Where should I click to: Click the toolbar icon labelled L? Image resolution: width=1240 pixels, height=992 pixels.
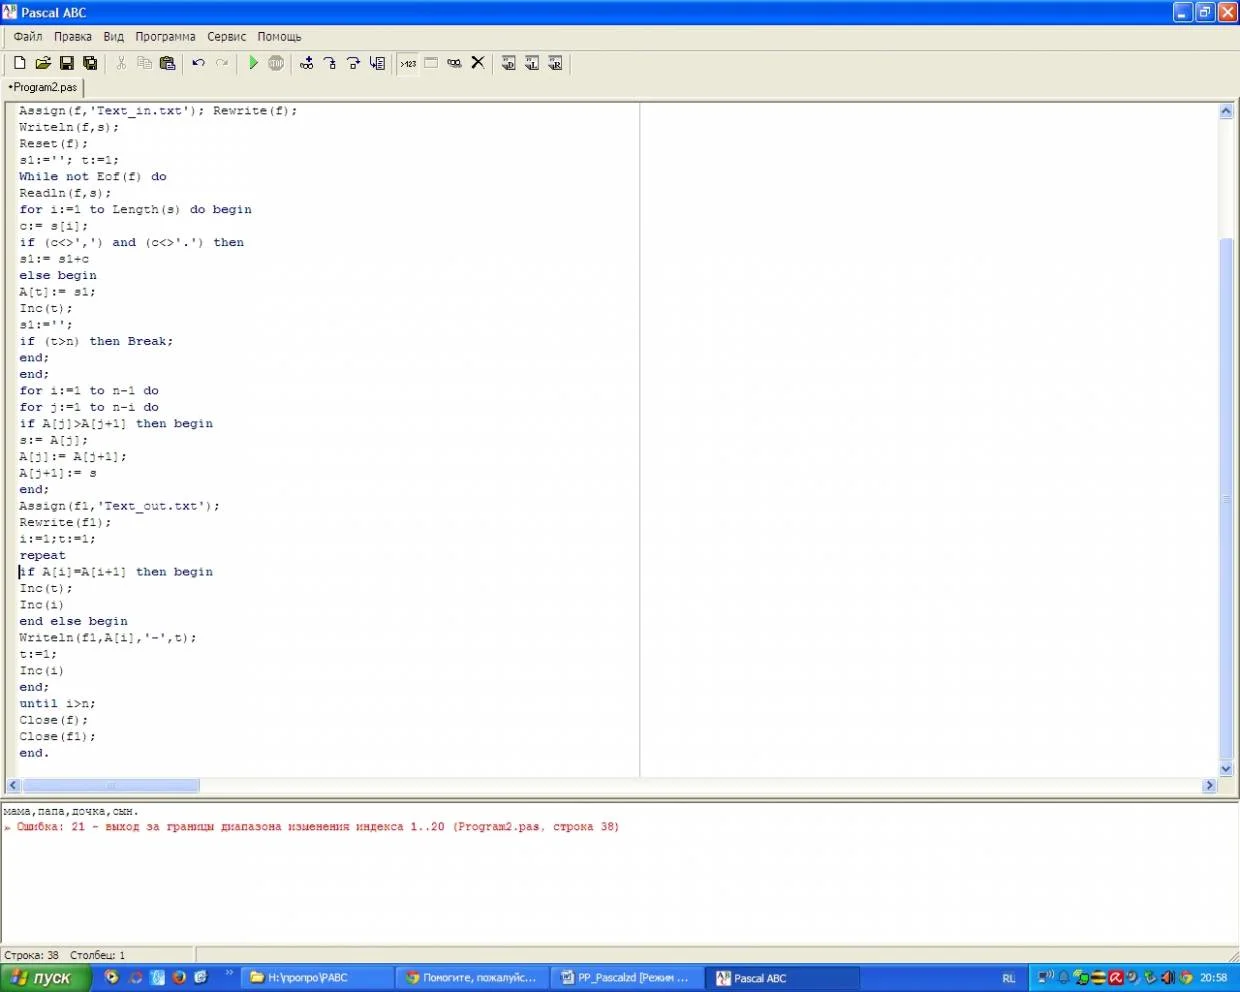532,63
